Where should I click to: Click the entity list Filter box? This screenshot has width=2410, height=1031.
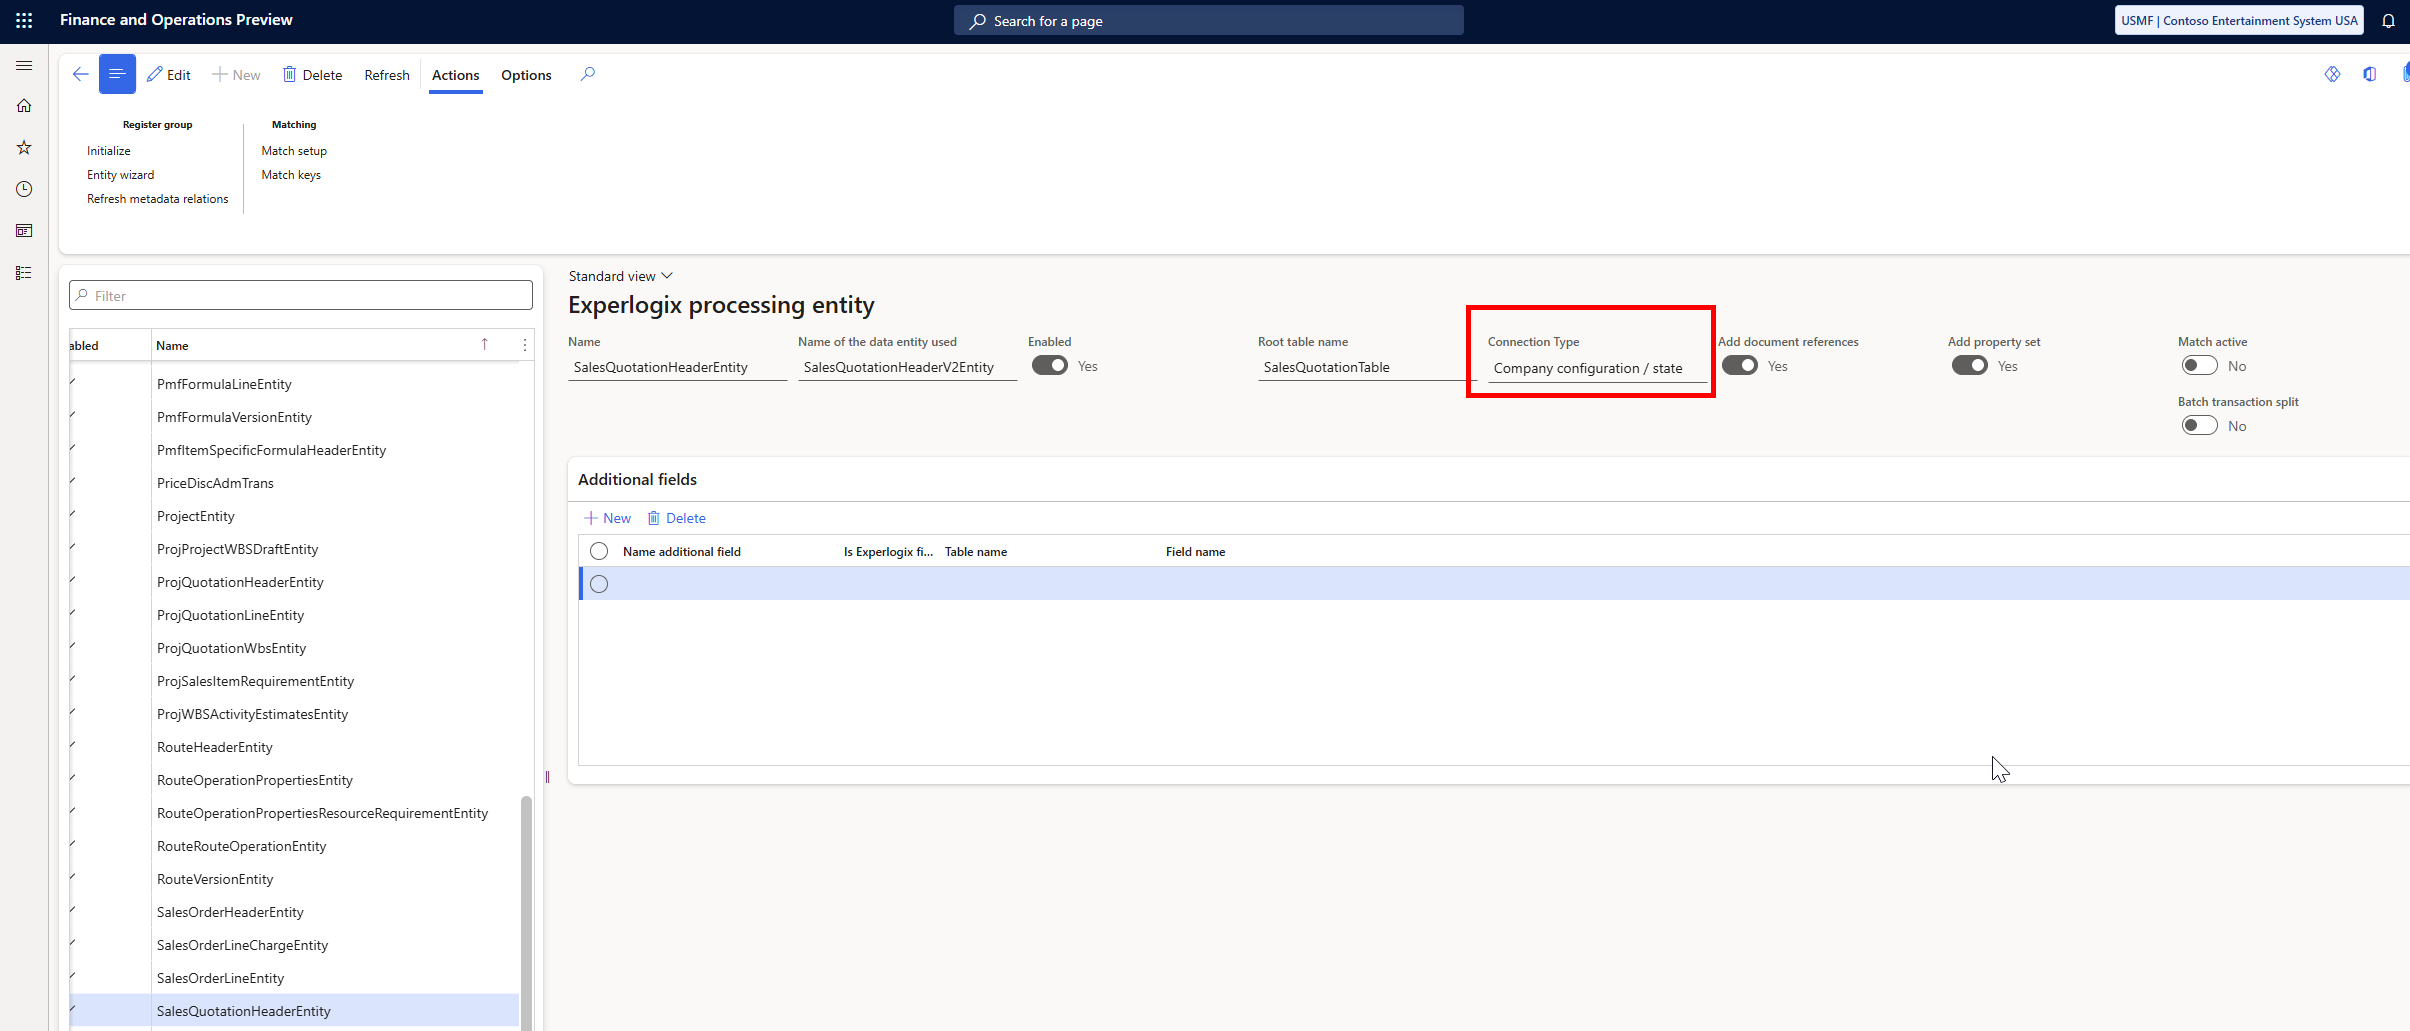[301, 295]
